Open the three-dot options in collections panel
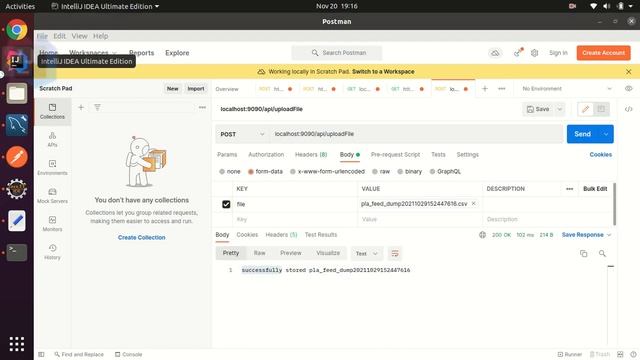 [202, 107]
